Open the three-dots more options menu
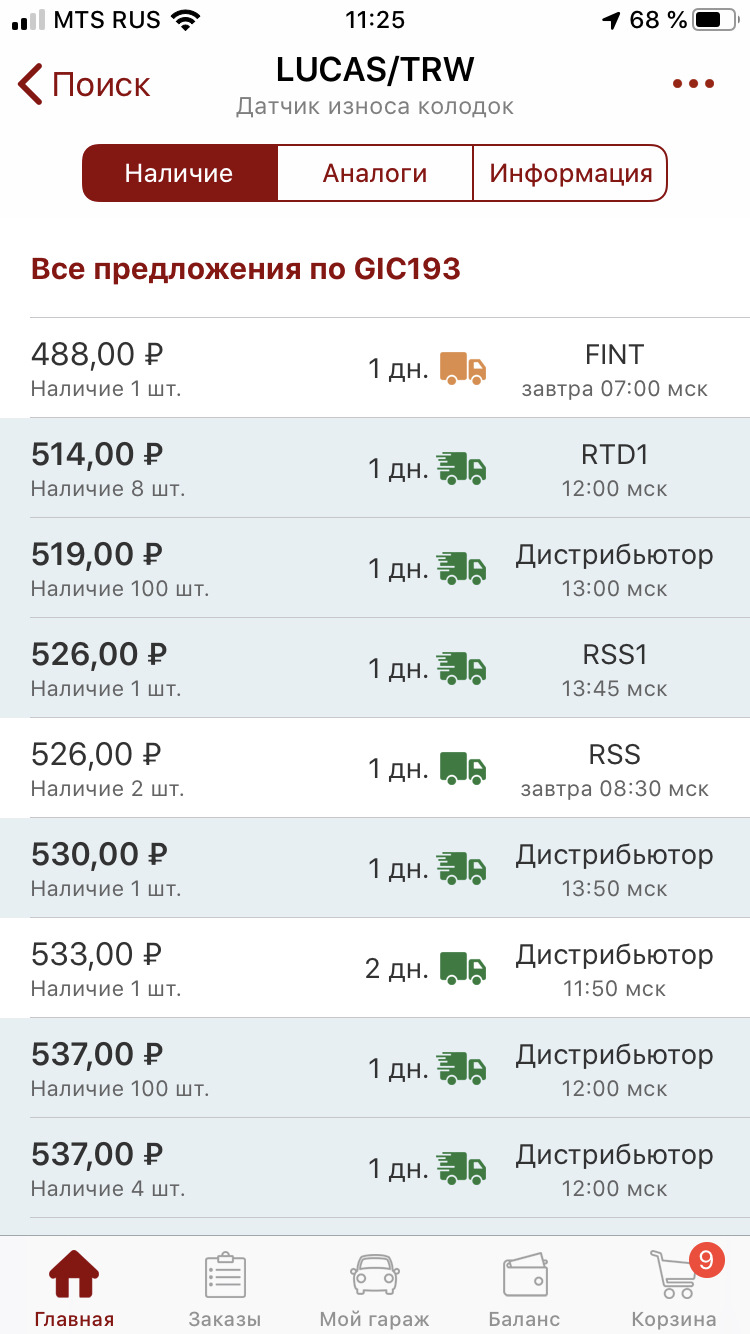 click(x=693, y=84)
